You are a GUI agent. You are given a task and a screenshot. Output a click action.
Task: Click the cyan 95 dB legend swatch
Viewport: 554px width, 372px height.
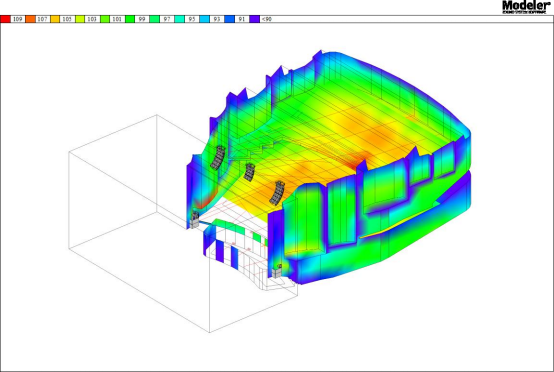(x=180, y=19)
